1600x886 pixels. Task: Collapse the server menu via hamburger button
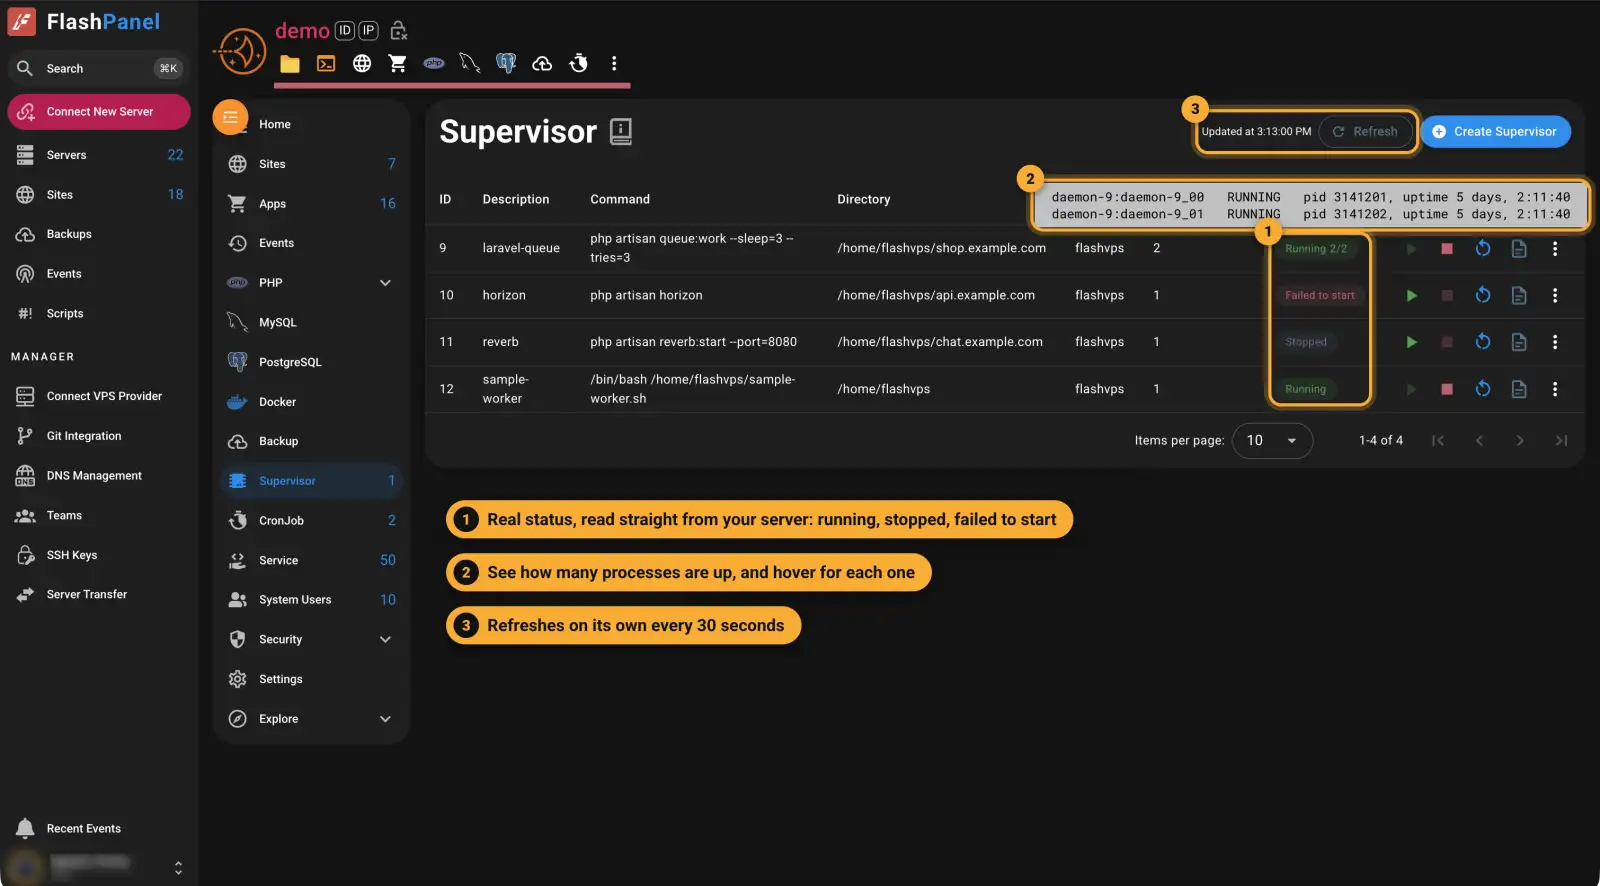(x=230, y=118)
